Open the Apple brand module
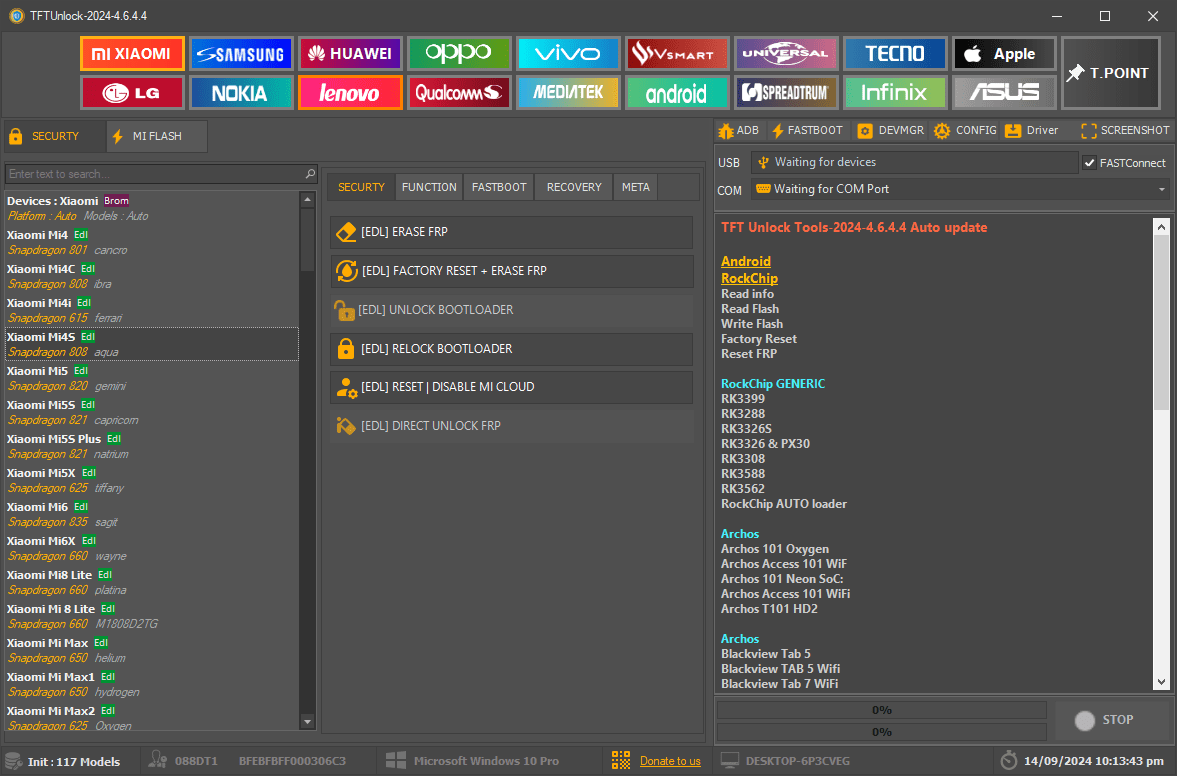 [x=1003, y=54]
